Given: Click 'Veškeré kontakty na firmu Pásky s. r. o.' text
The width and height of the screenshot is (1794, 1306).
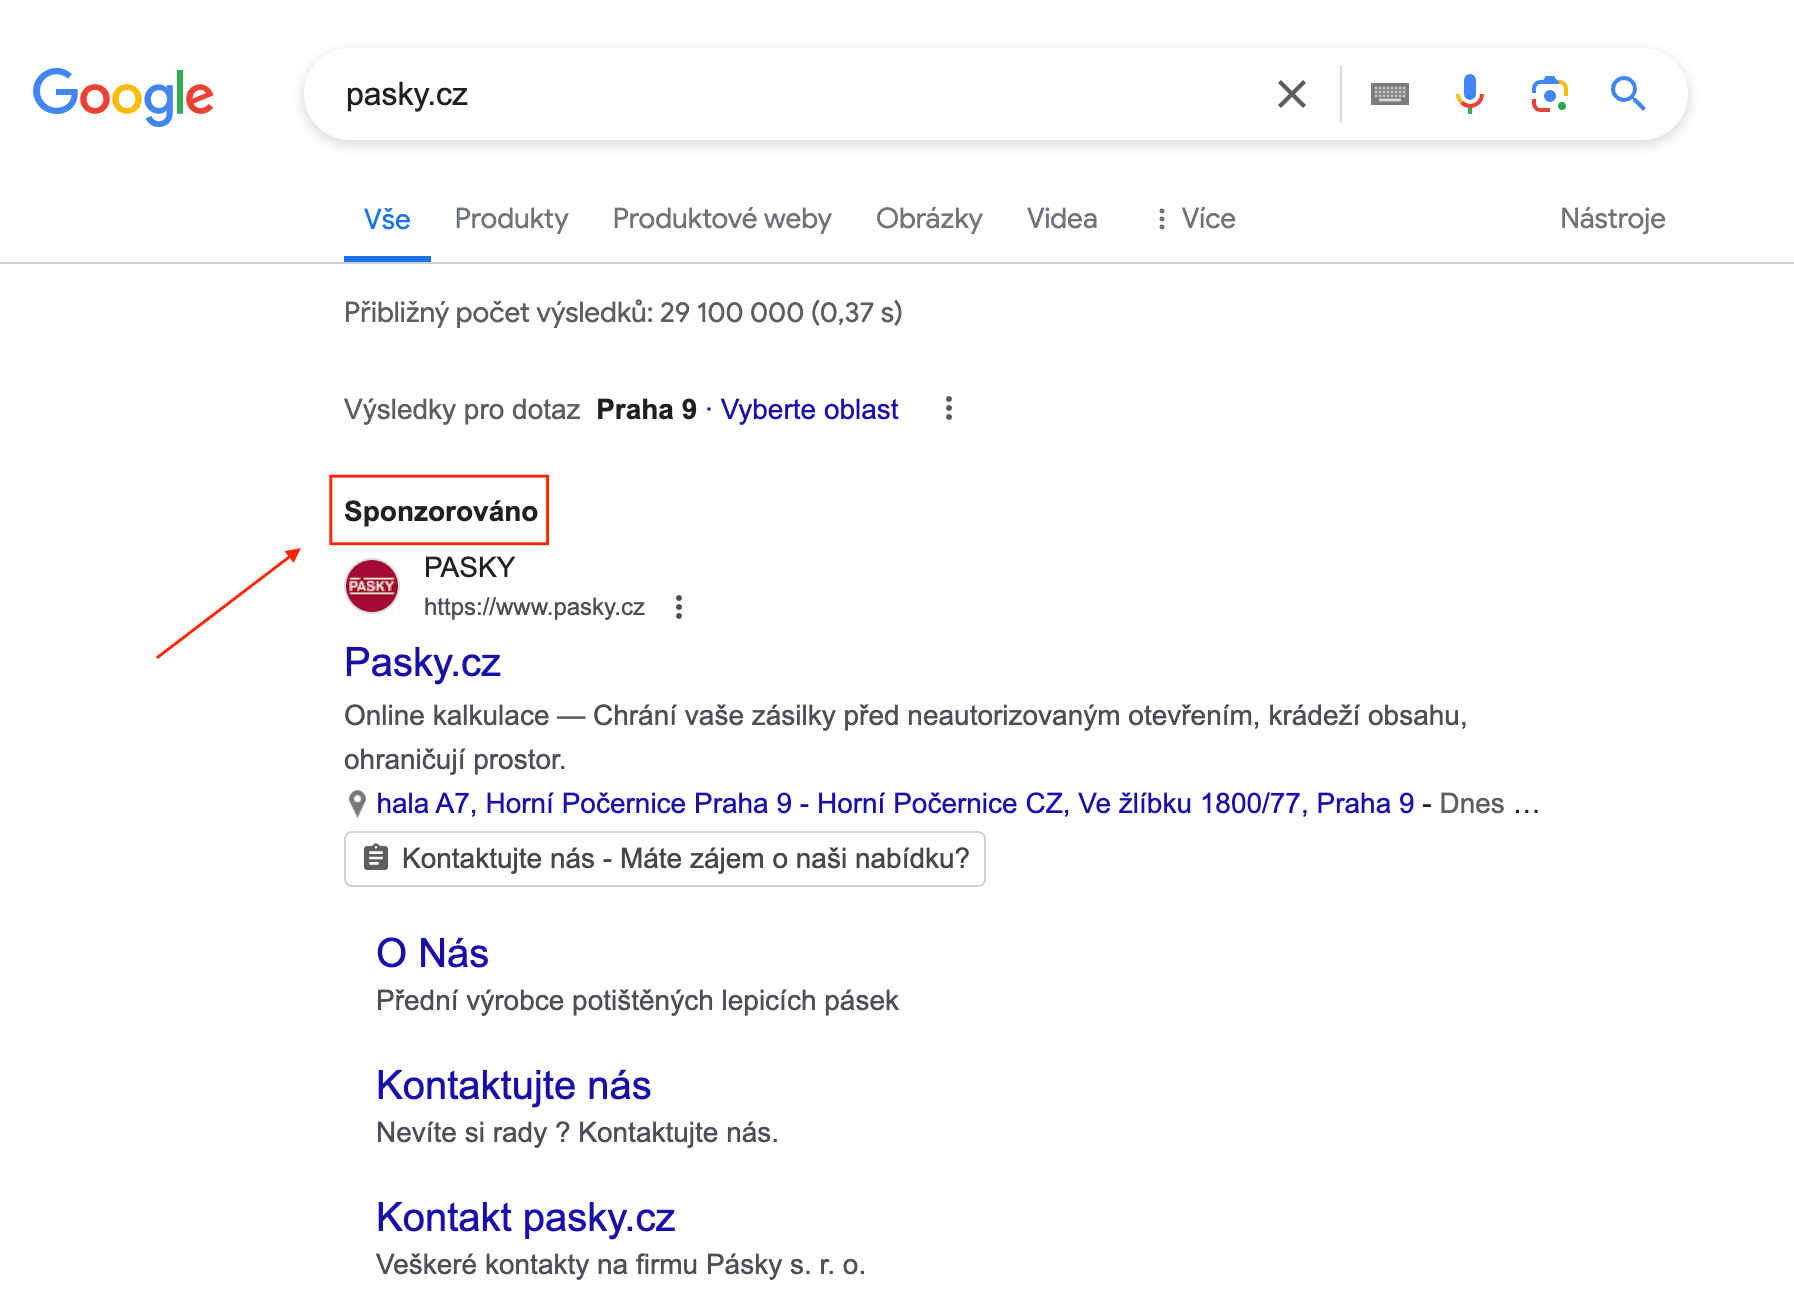Looking at the screenshot, I should coord(621,1265).
